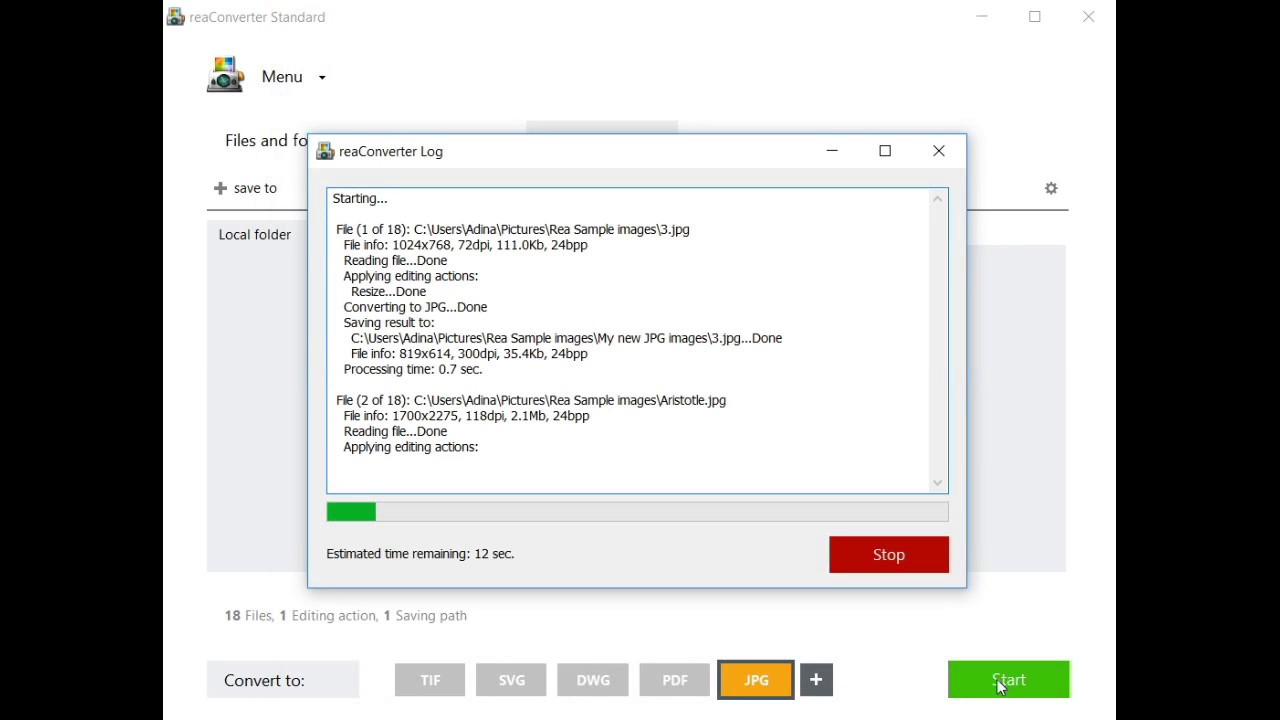Maximize the reaConverter Standard main window
The image size is (1280, 720).
coord(1035,17)
